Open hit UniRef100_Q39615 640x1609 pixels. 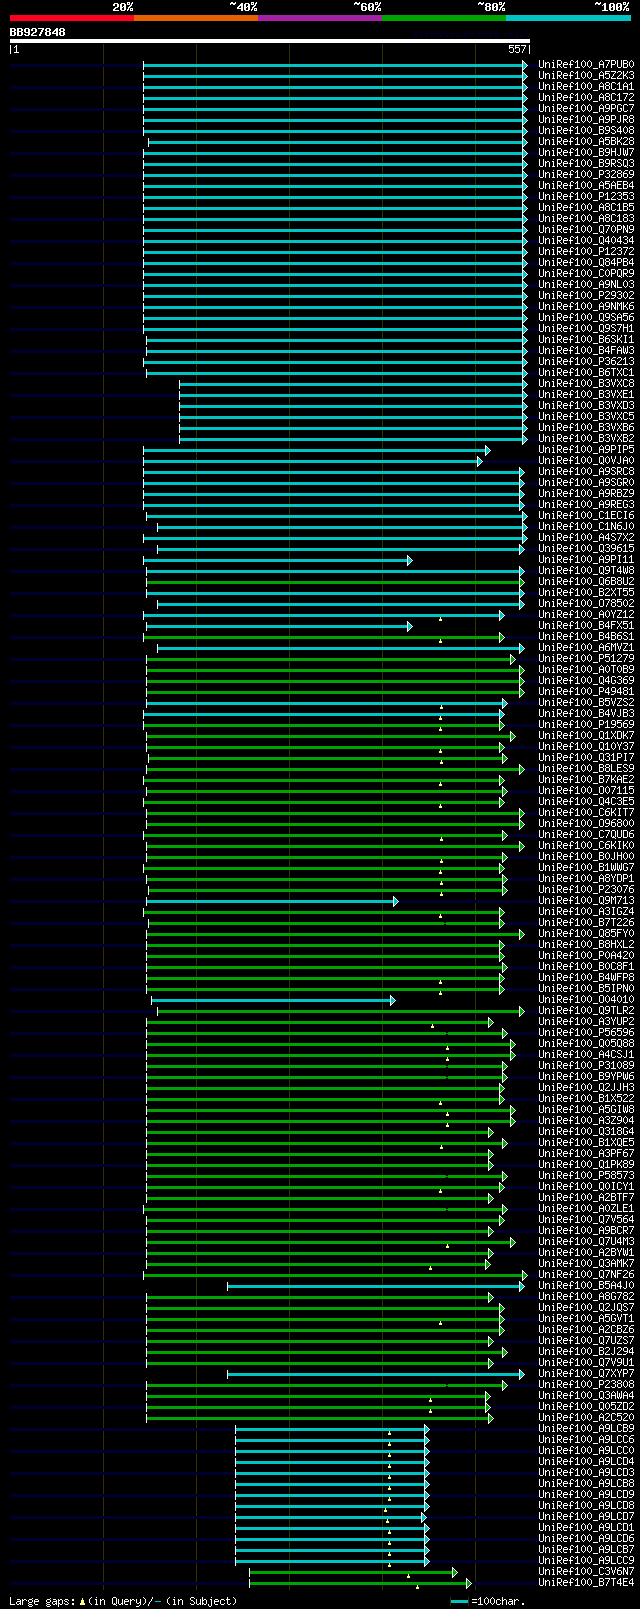coord(586,549)
